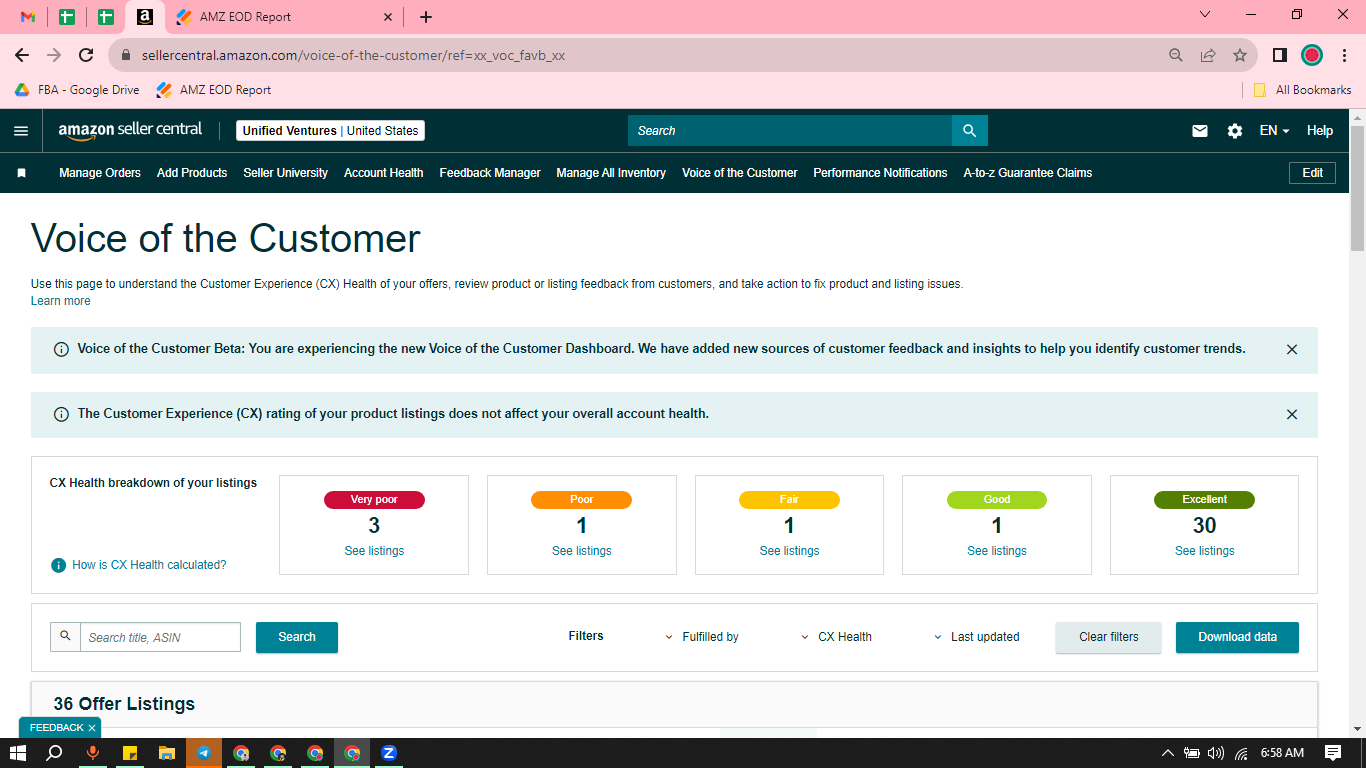
Task: Click the top Seller Central Search field
Action: pos(790,131)
